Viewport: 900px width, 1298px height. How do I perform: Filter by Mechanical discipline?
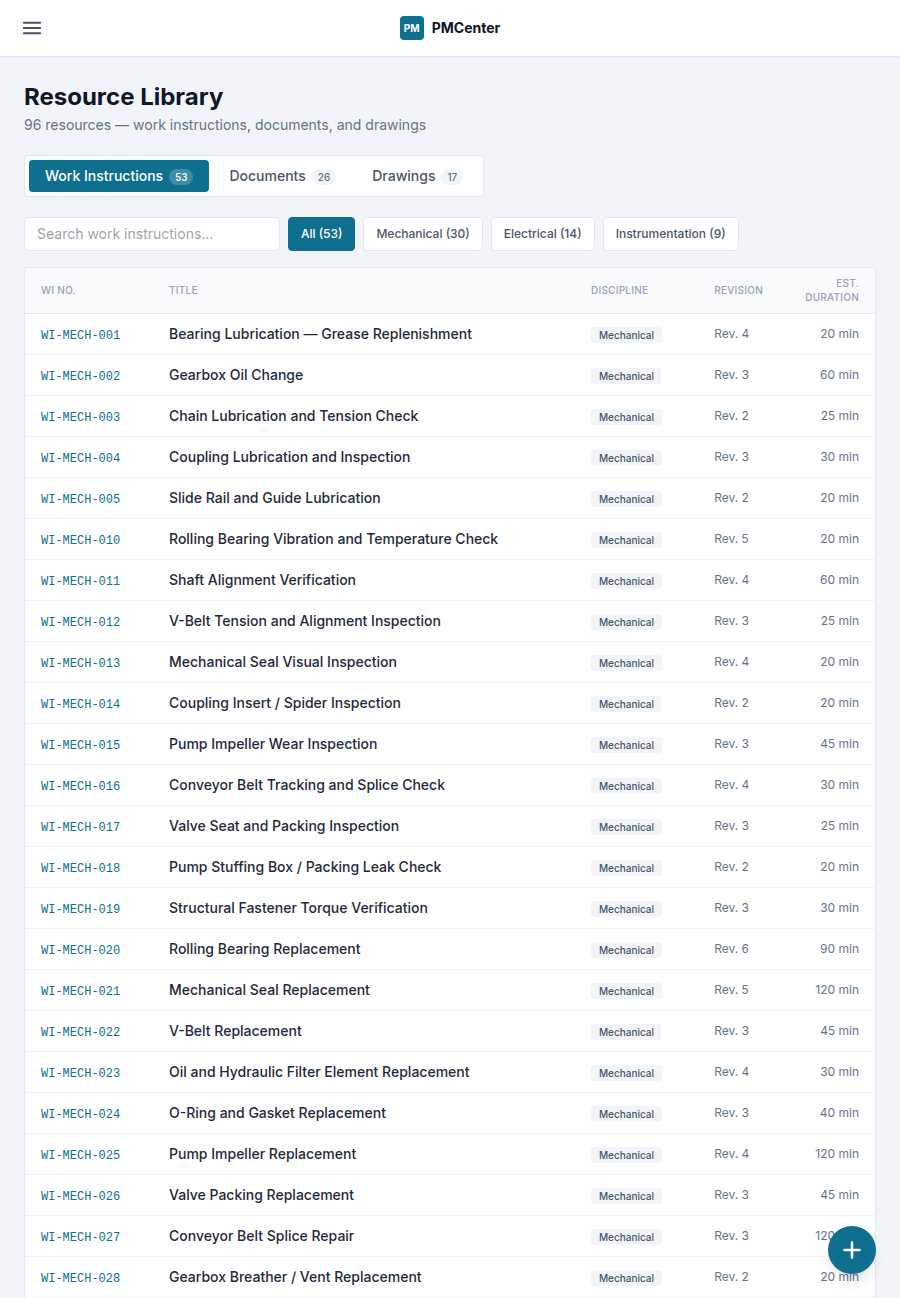pyautogui.click(x=422, y=233)
